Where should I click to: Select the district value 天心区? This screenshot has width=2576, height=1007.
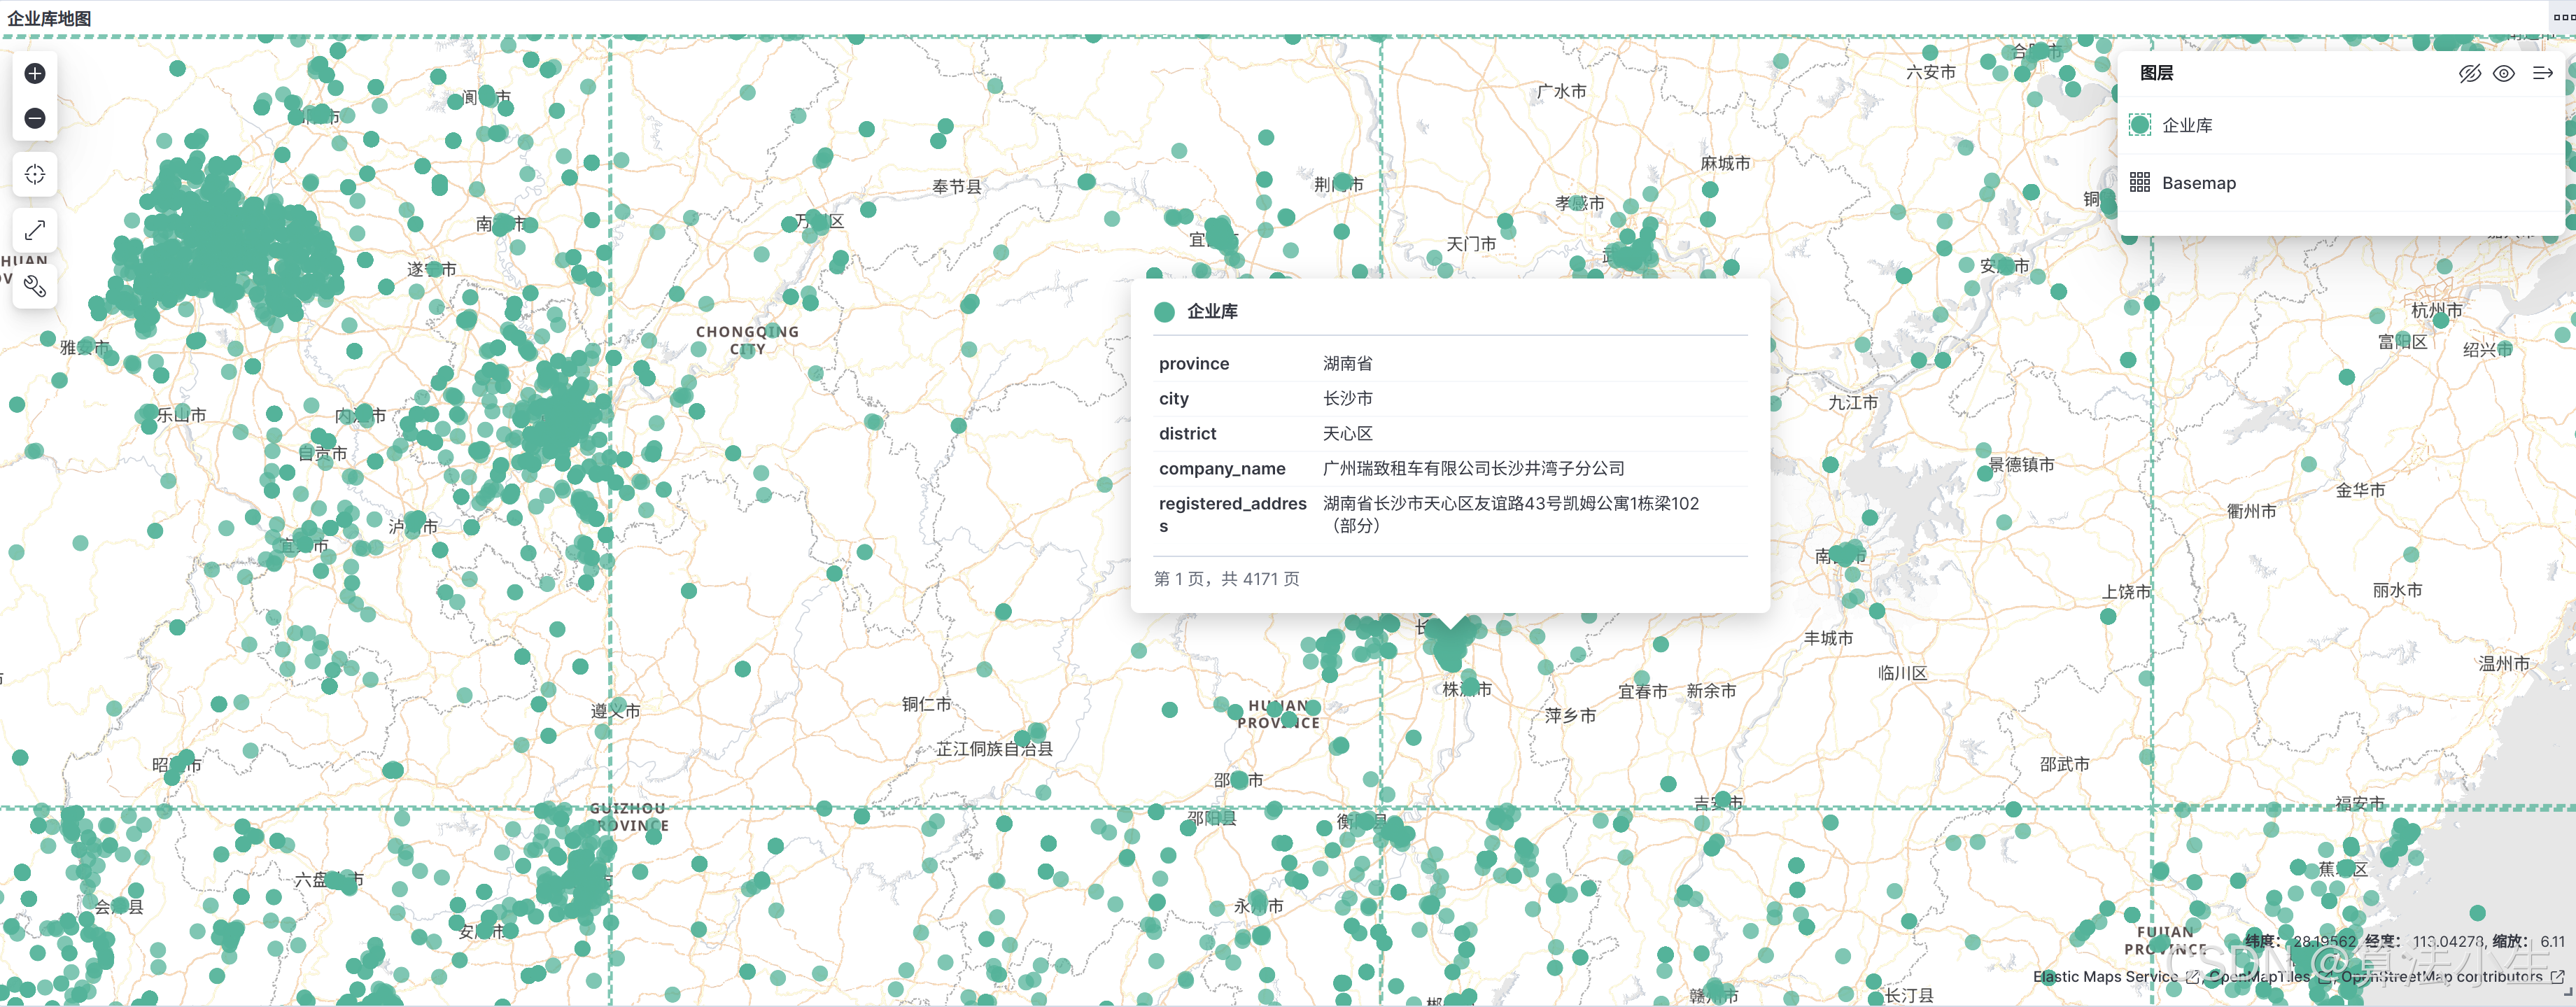pos(1347,433)
